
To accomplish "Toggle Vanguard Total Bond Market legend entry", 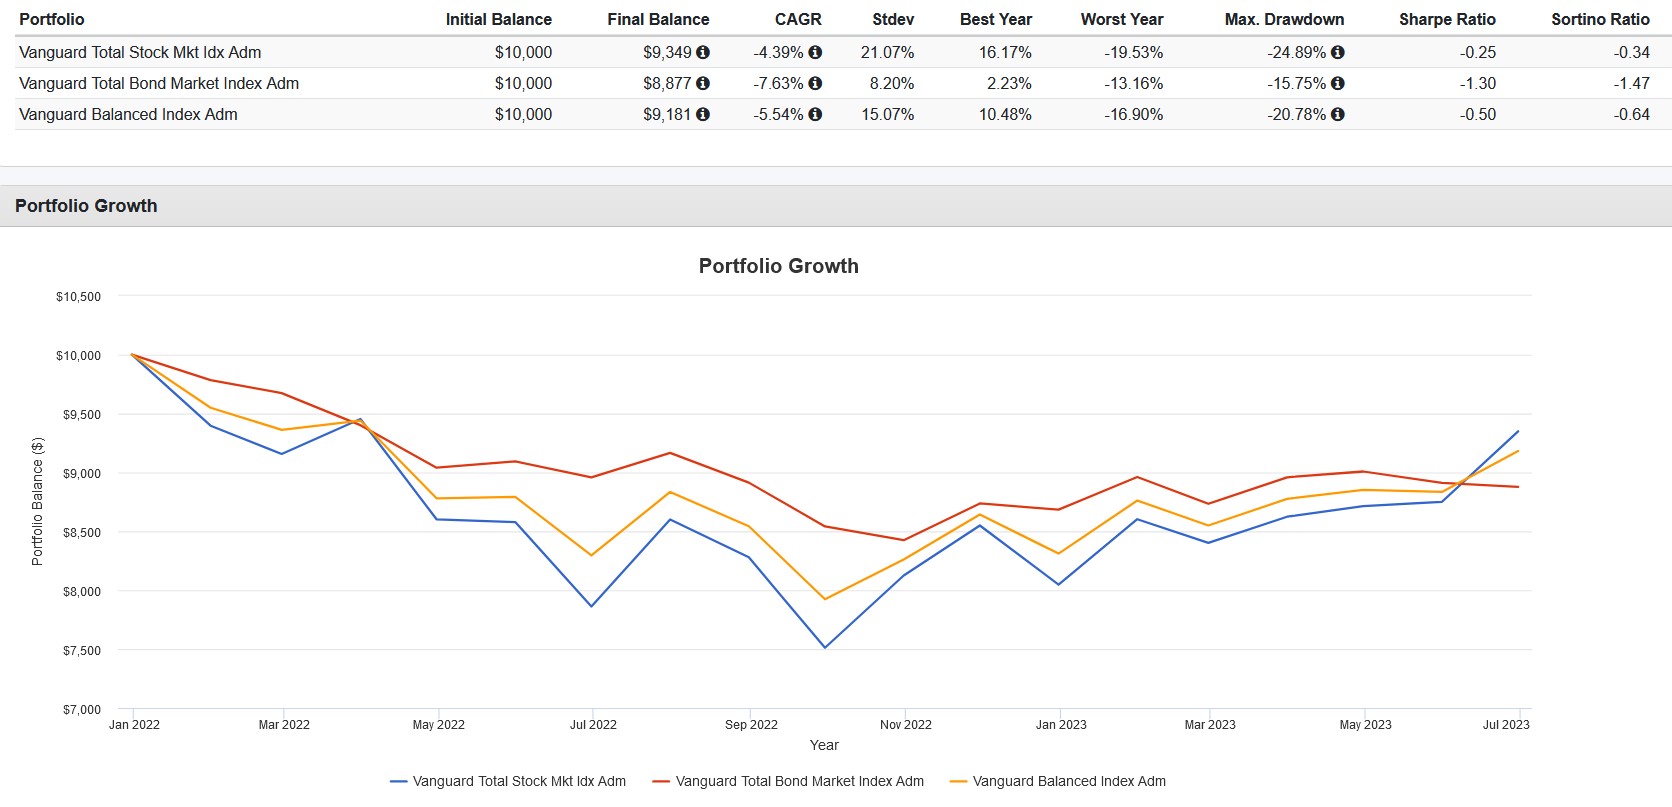I will click(788, 781).
